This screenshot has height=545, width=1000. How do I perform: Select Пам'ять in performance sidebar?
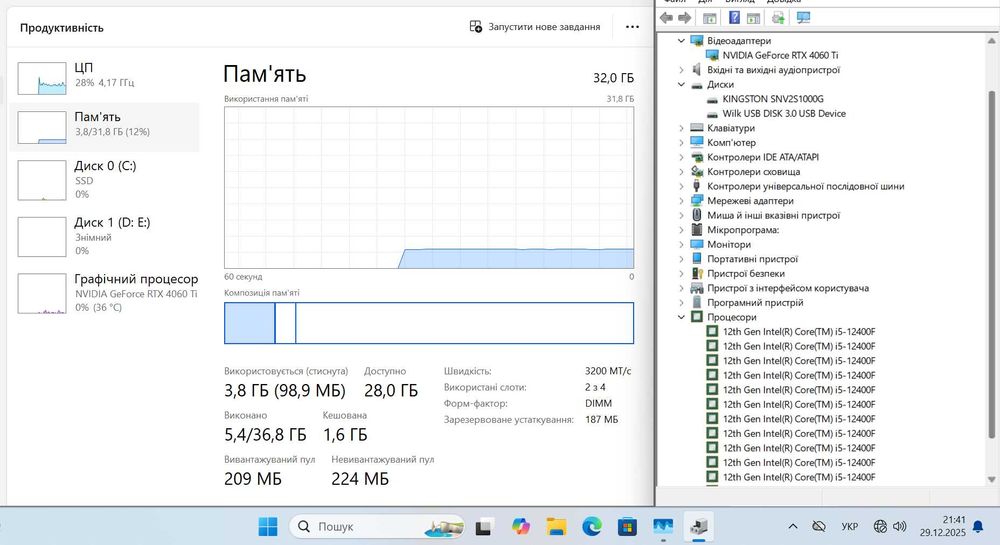(105, 127)
